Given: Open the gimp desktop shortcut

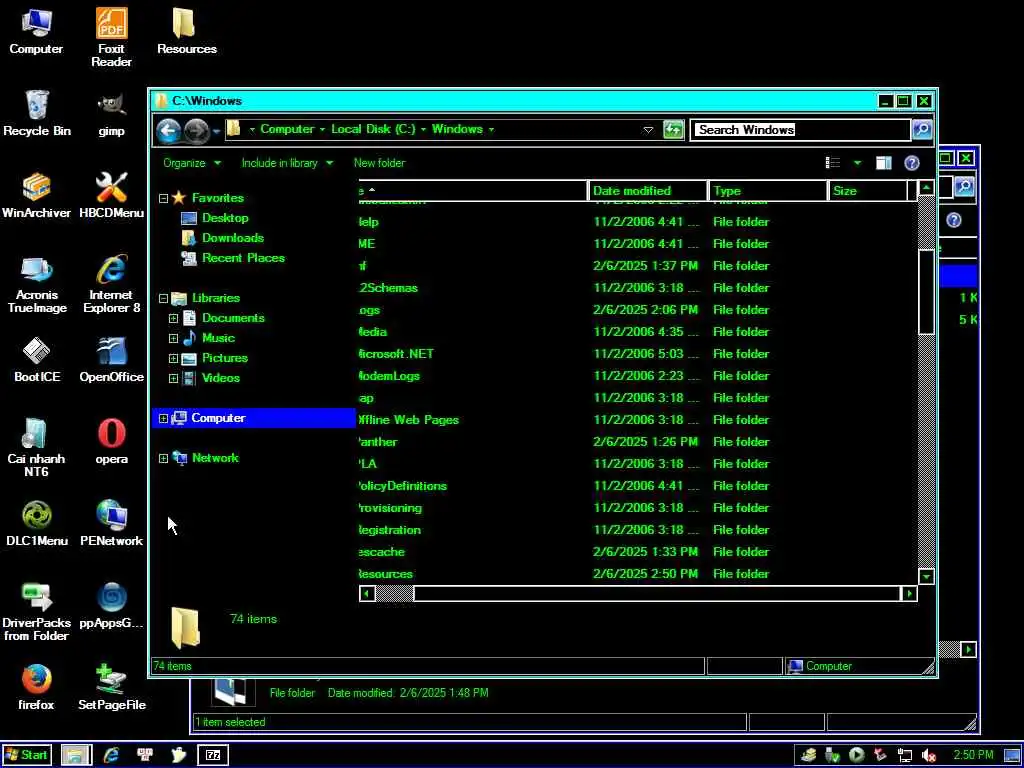Looking at the screenshot, I should pyautogui.click(x=111, y=114).
